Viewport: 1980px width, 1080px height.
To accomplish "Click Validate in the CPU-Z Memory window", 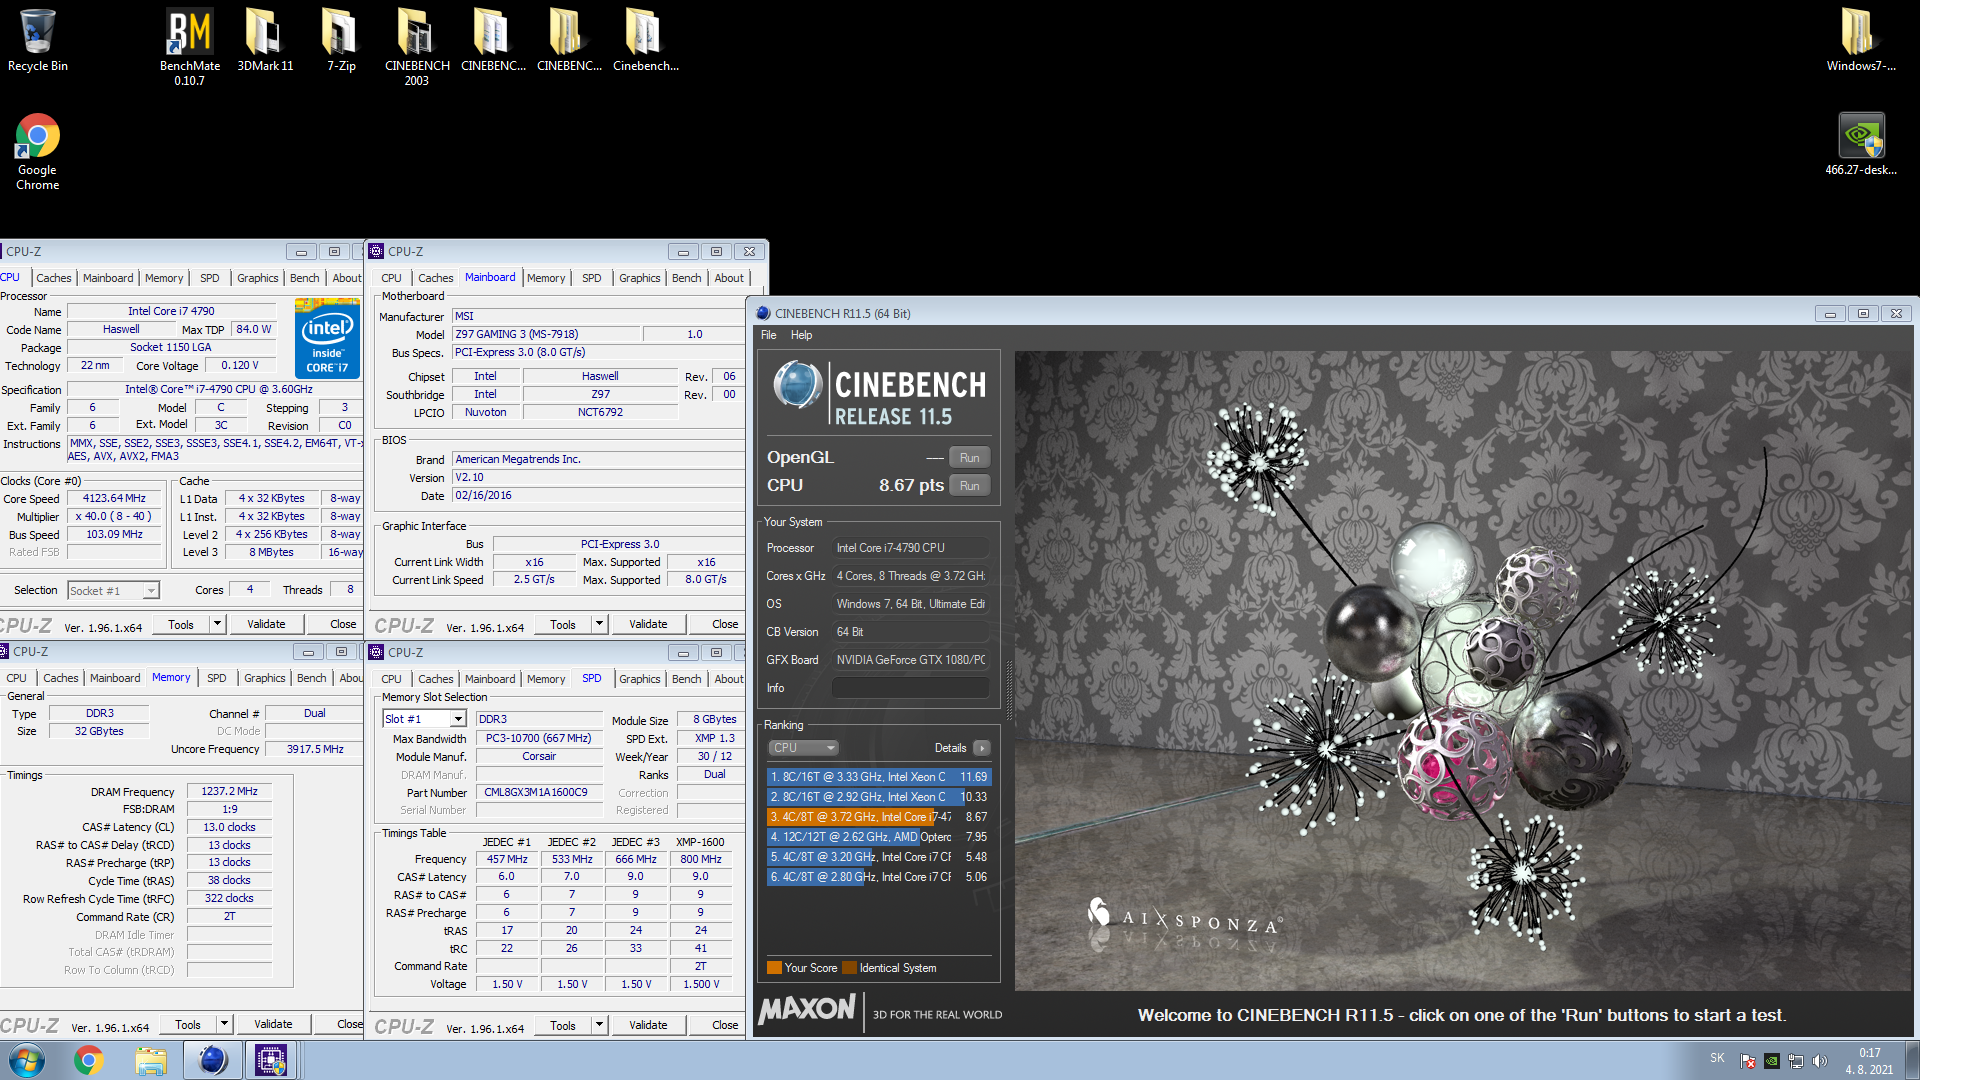I will click(x=273, y=1024).
